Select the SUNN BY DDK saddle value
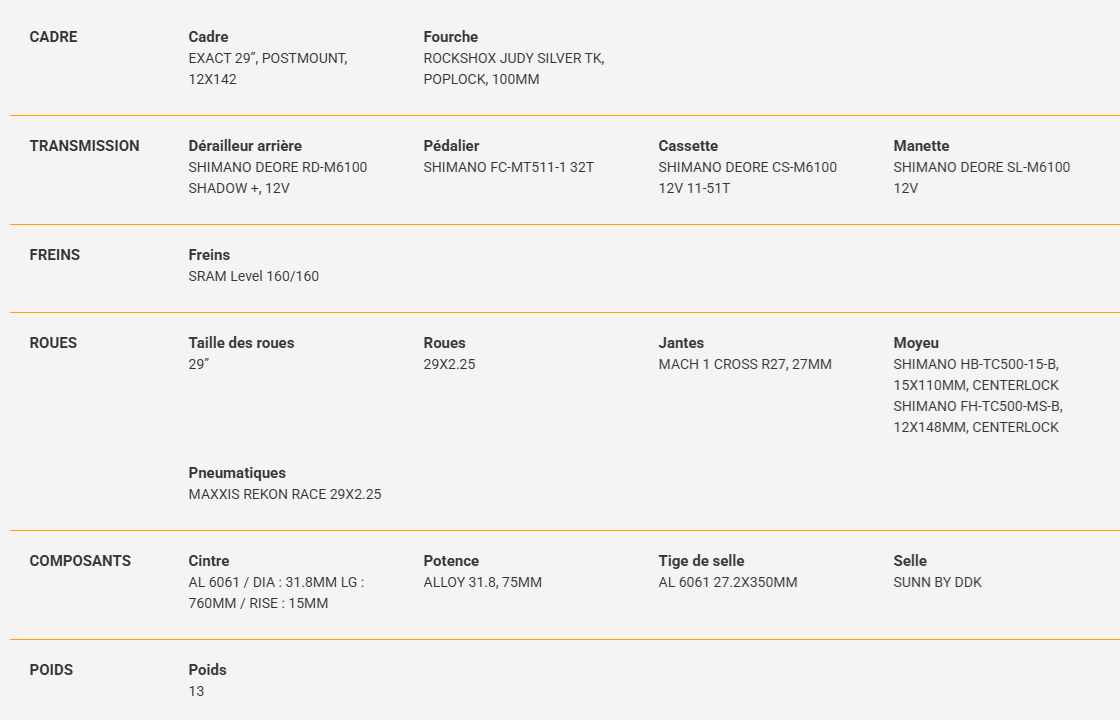1120x720 pixels. (x=937, y=582)
